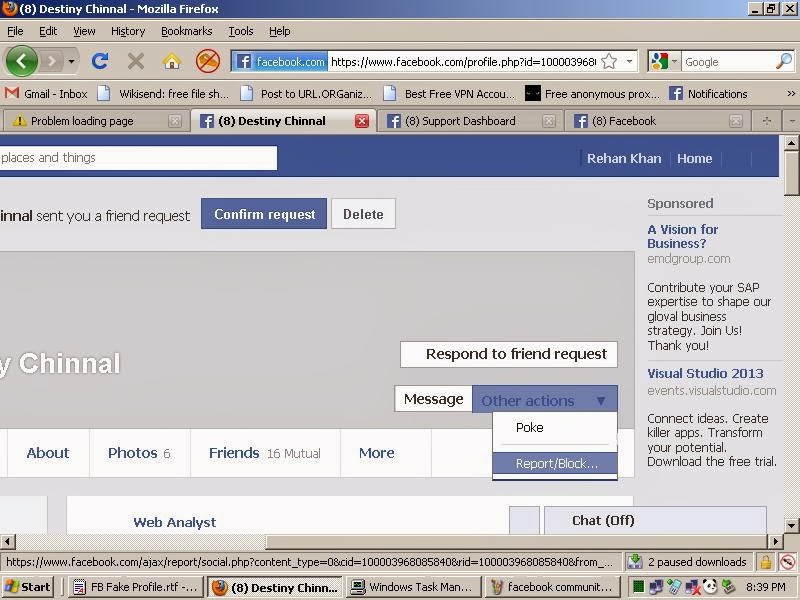Open the A Vision for Business ad link
The height and width of the screenshot is (600, 800).
tap(682, 236)
